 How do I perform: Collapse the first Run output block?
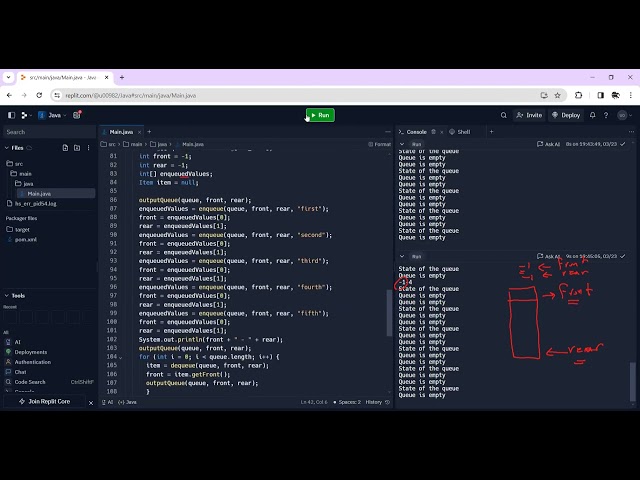click(x=402, y=144)
